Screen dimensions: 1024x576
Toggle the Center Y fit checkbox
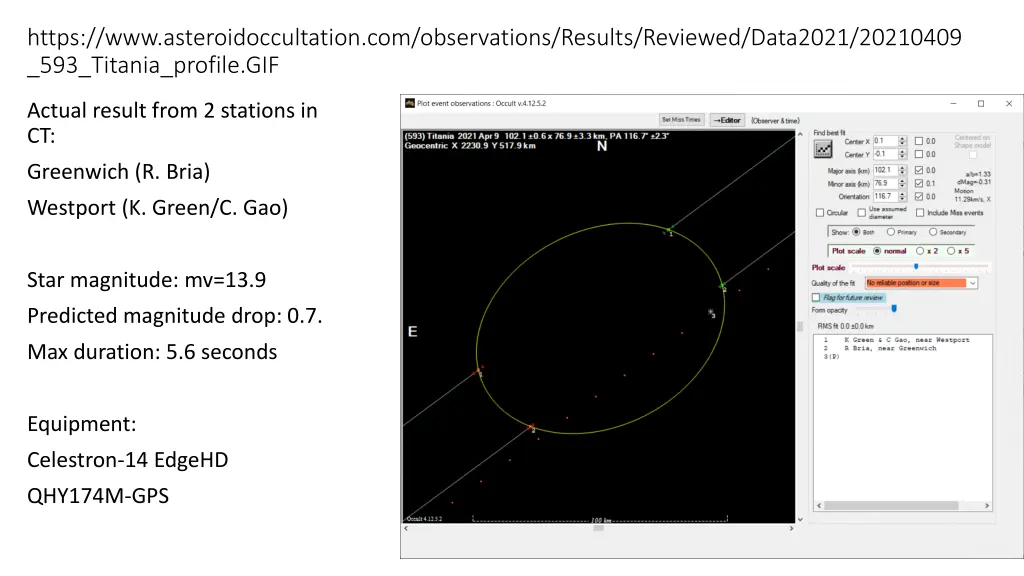click(919, 154)
